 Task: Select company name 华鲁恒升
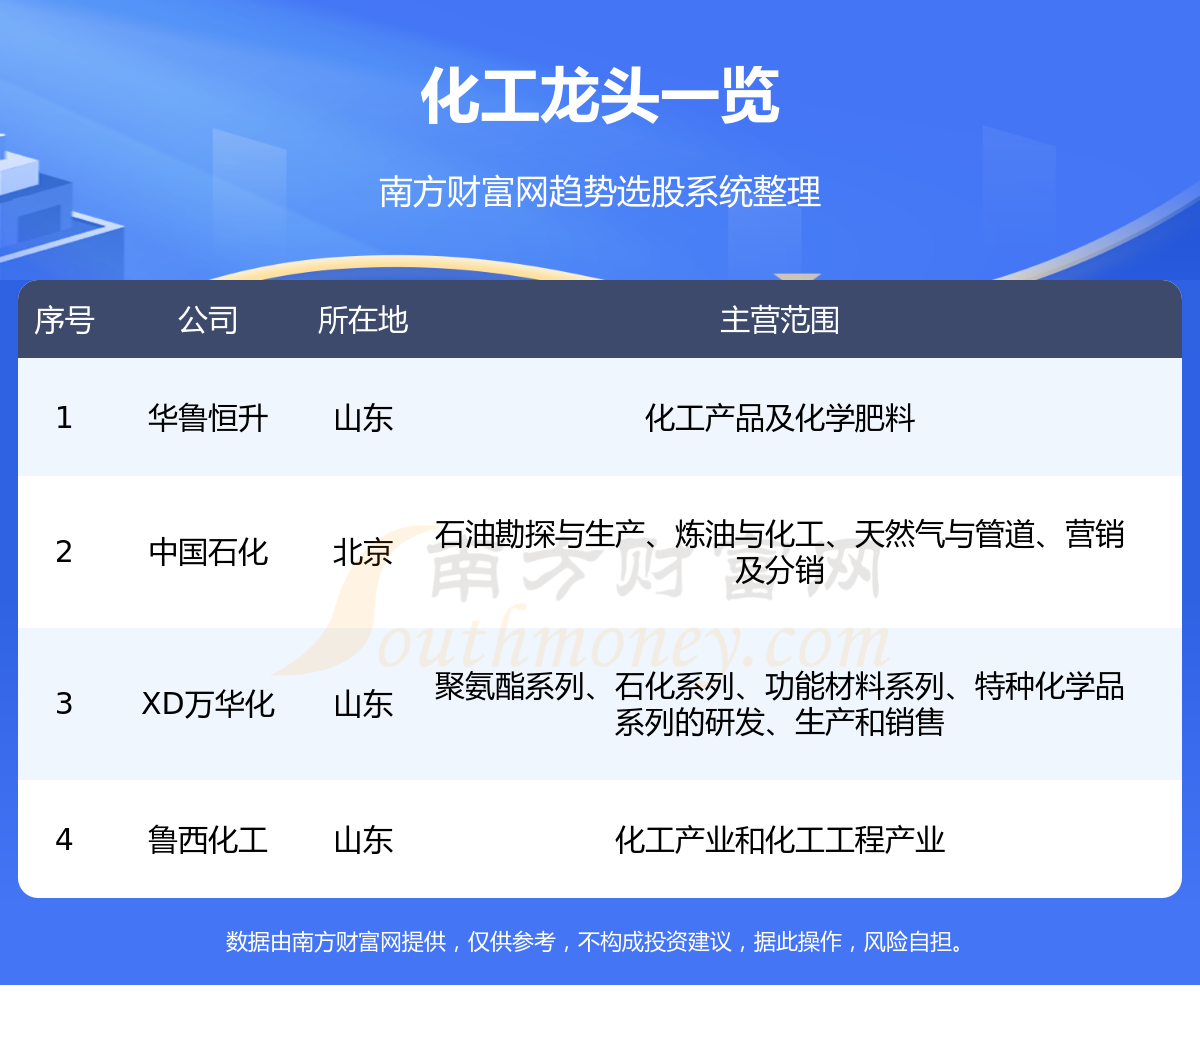(208, 417)
